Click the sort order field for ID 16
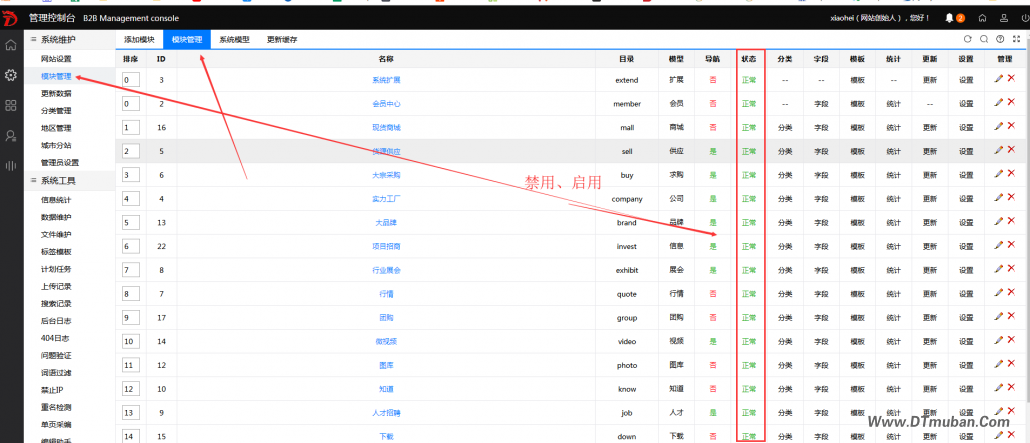1030x443 pixels. (x=131, y=127)
